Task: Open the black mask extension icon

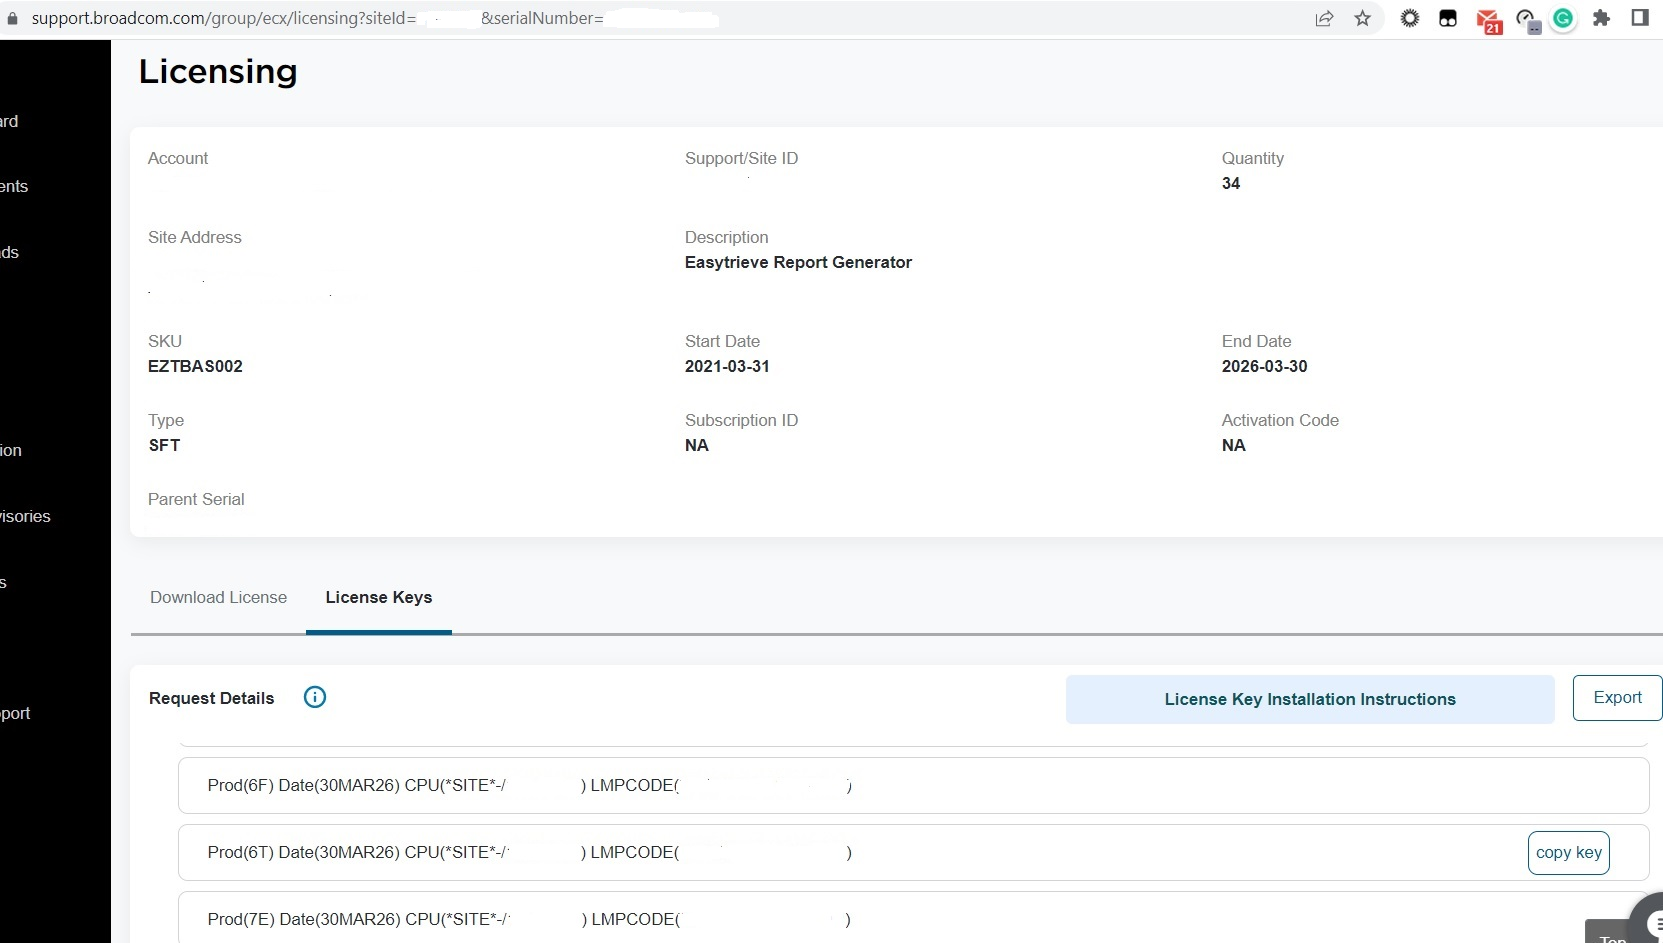Action: click(x=1447, y=18)
